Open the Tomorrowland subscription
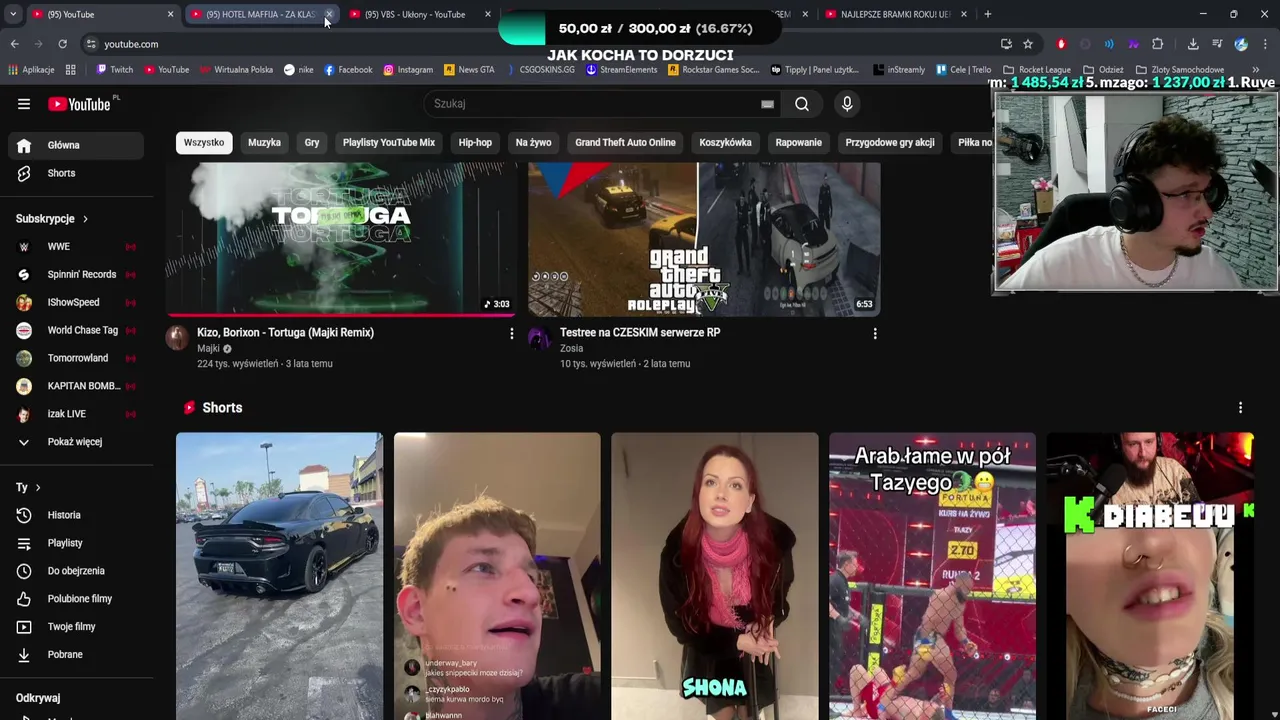Screen dimensions: 1280x720 coord(76,359)
